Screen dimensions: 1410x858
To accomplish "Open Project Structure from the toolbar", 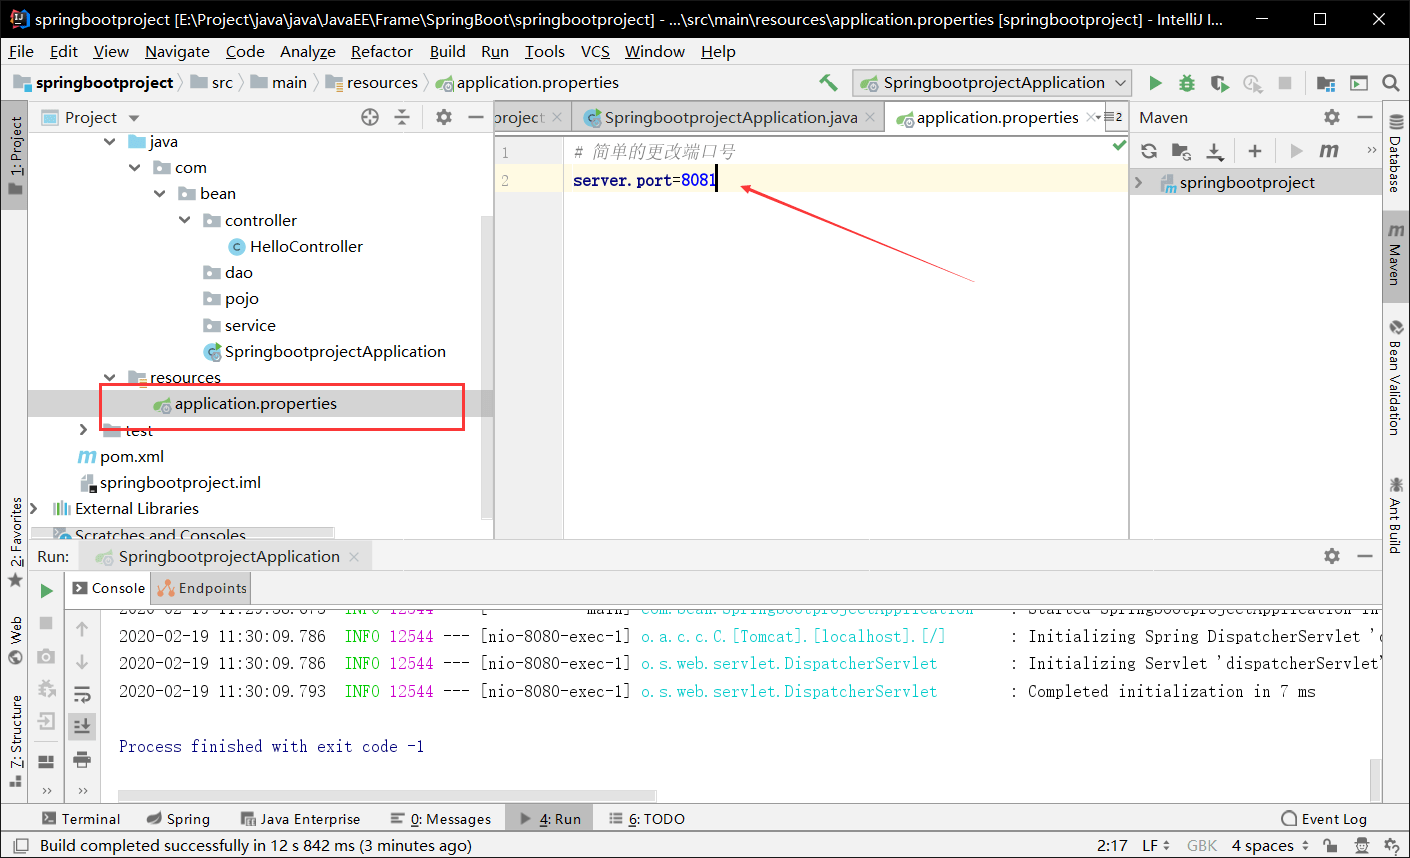I will (1326, 83).
